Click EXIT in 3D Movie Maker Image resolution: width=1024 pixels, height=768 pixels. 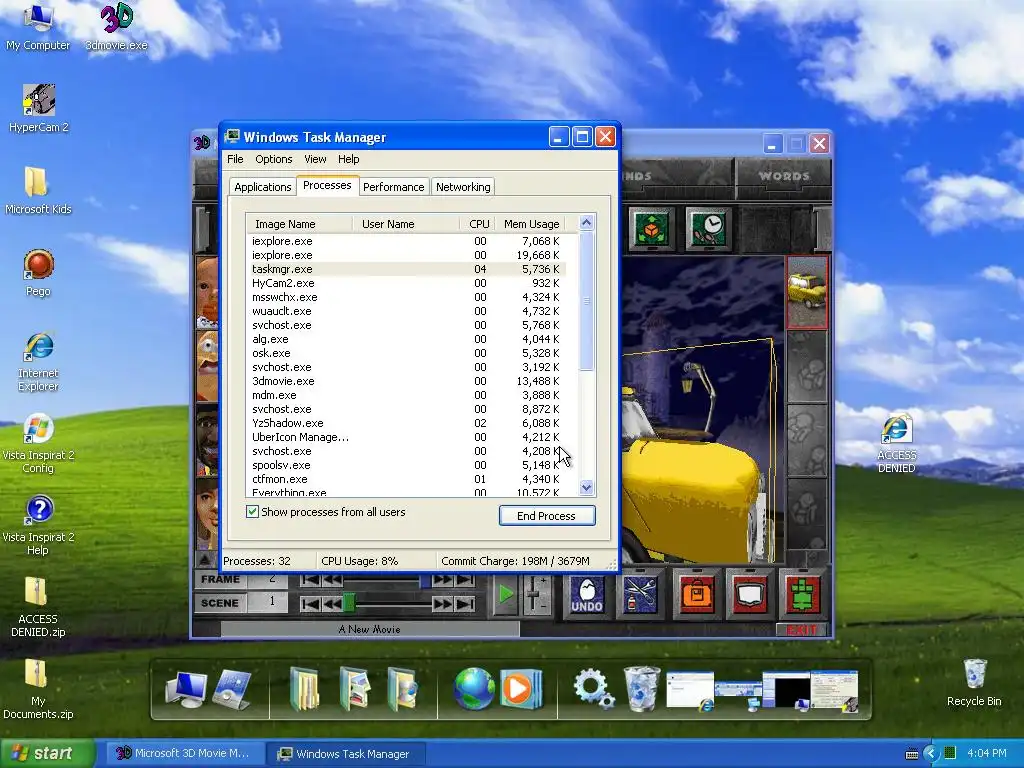802,630
